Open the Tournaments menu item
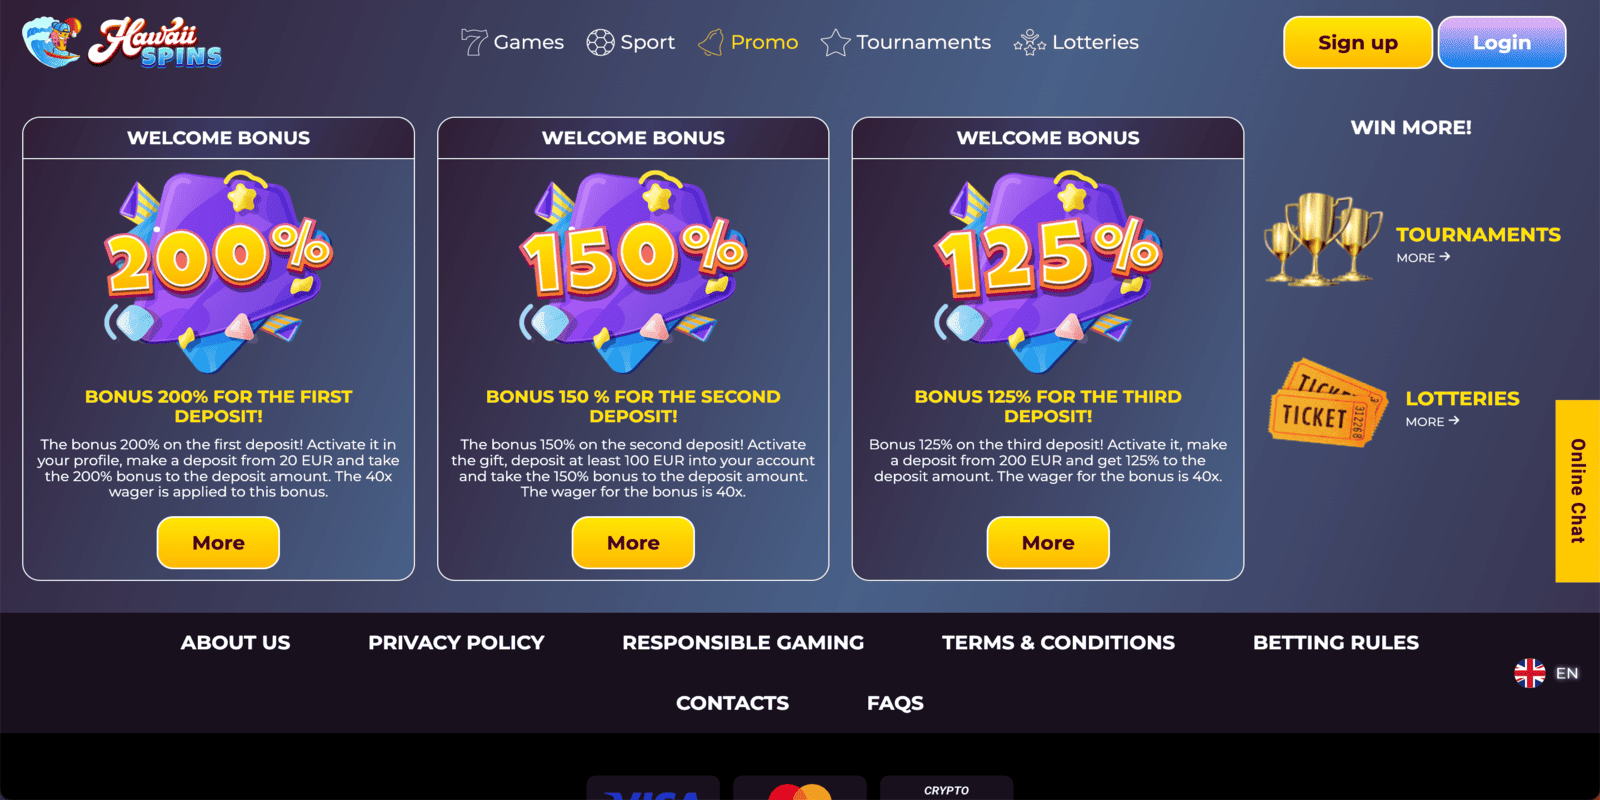 point(906,42)
